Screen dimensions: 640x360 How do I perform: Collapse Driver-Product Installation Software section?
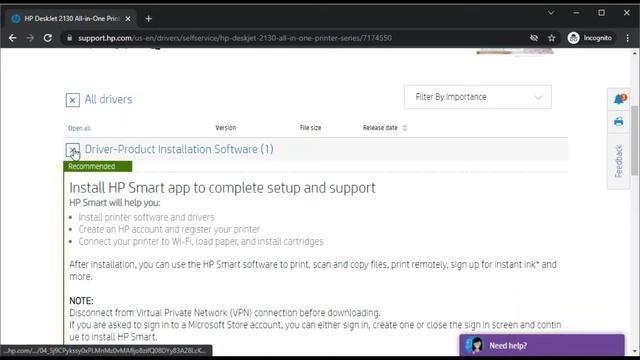tap(73, 150)
